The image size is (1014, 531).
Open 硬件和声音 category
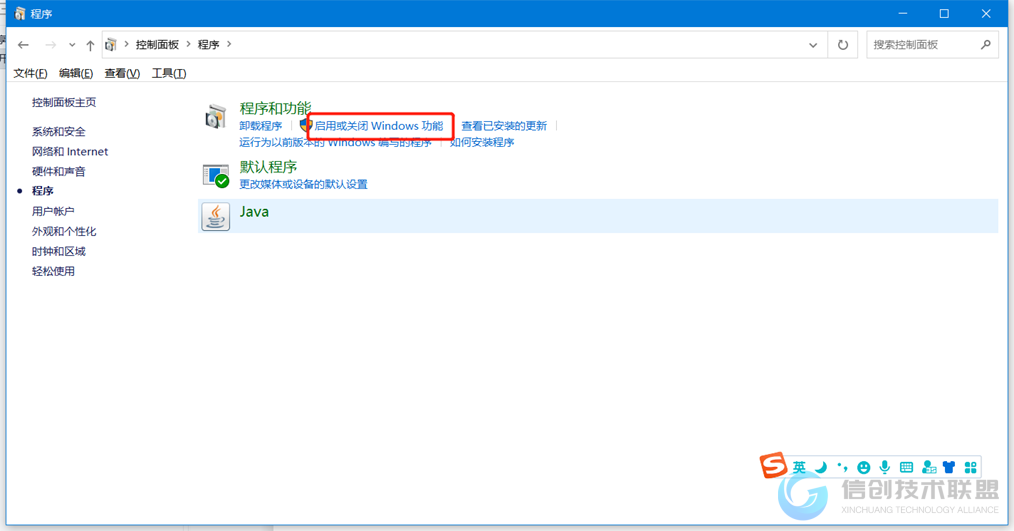(59, 171)
